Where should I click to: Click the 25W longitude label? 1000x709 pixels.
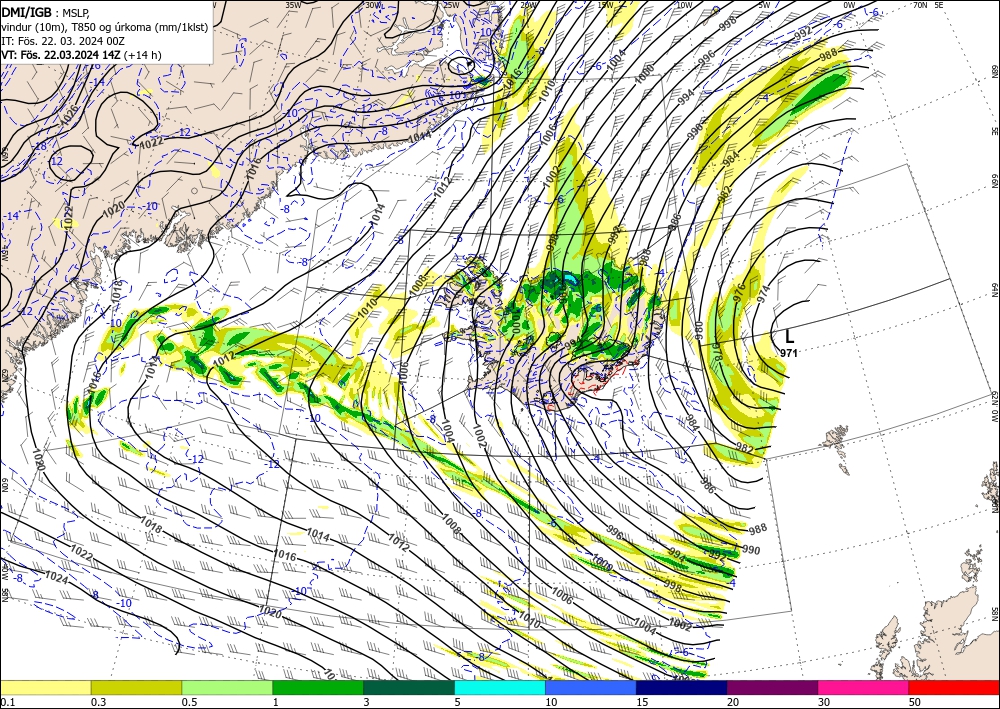pos(451,5)
